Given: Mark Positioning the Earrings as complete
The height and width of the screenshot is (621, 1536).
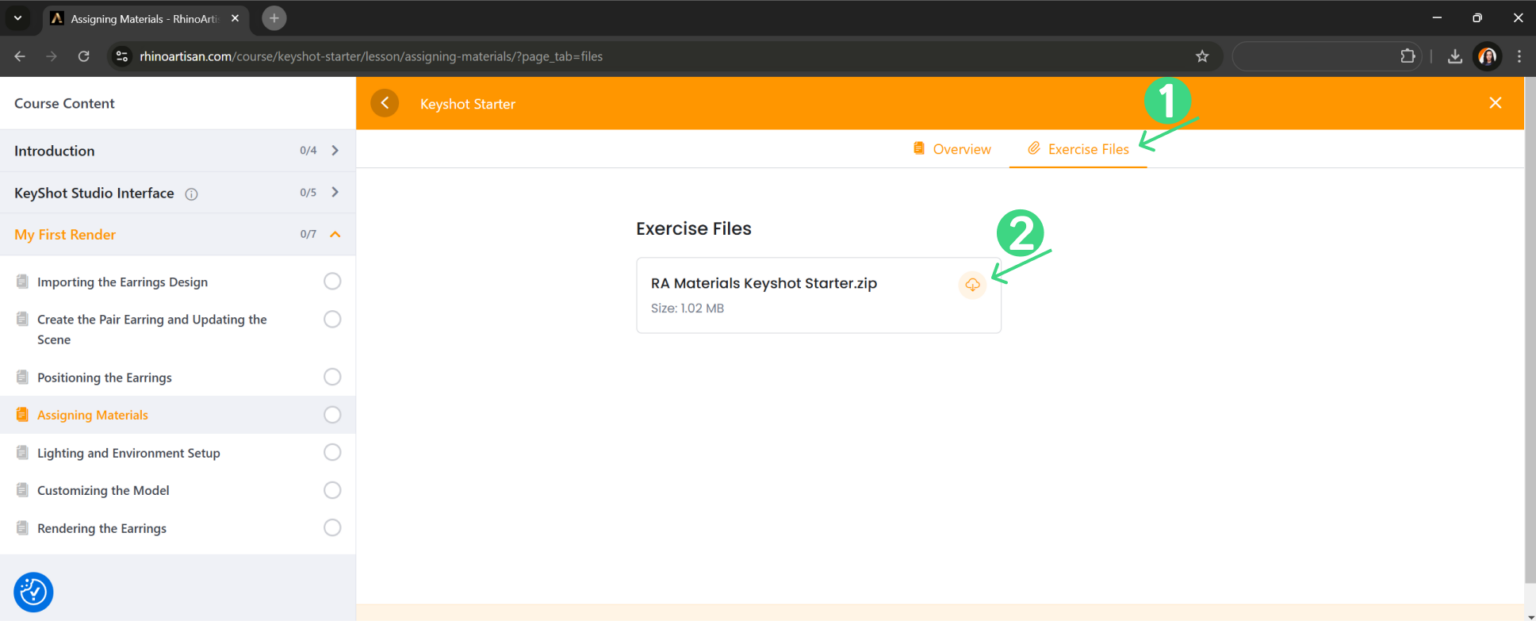Looking at the screenshot, I should (332, 377).
